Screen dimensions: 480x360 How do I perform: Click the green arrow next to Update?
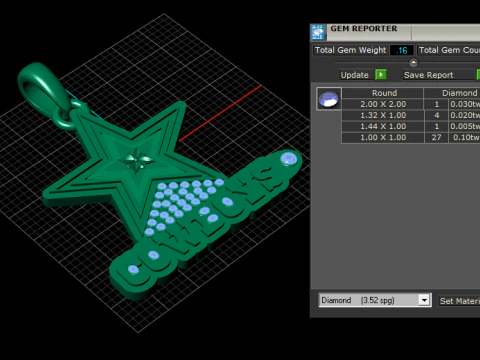[381, 75]
